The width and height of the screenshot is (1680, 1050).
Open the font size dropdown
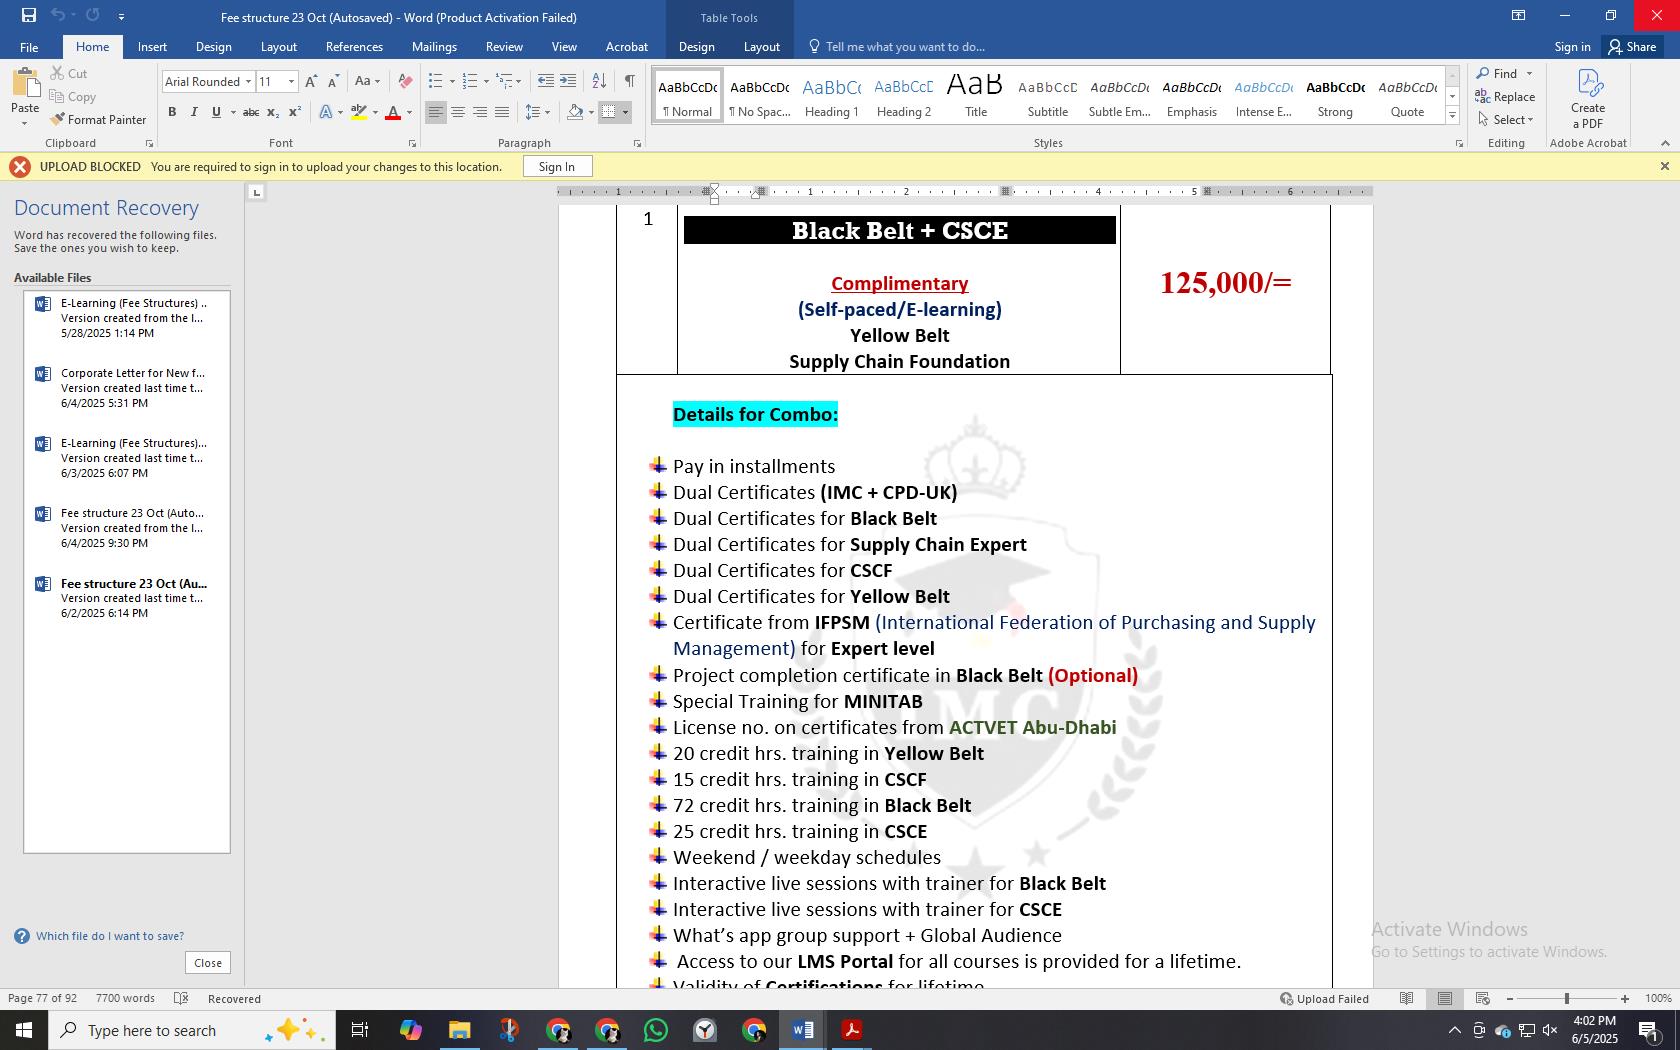[291, 82]
